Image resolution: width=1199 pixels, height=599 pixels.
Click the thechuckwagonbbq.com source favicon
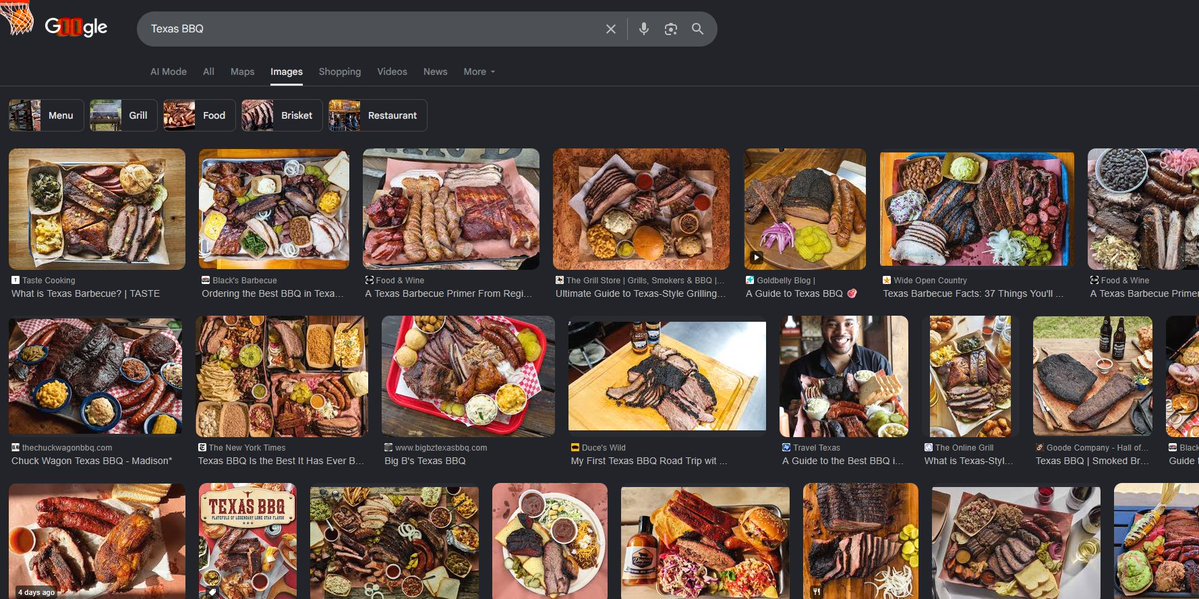pyautogui.click(x=15, y=448)
